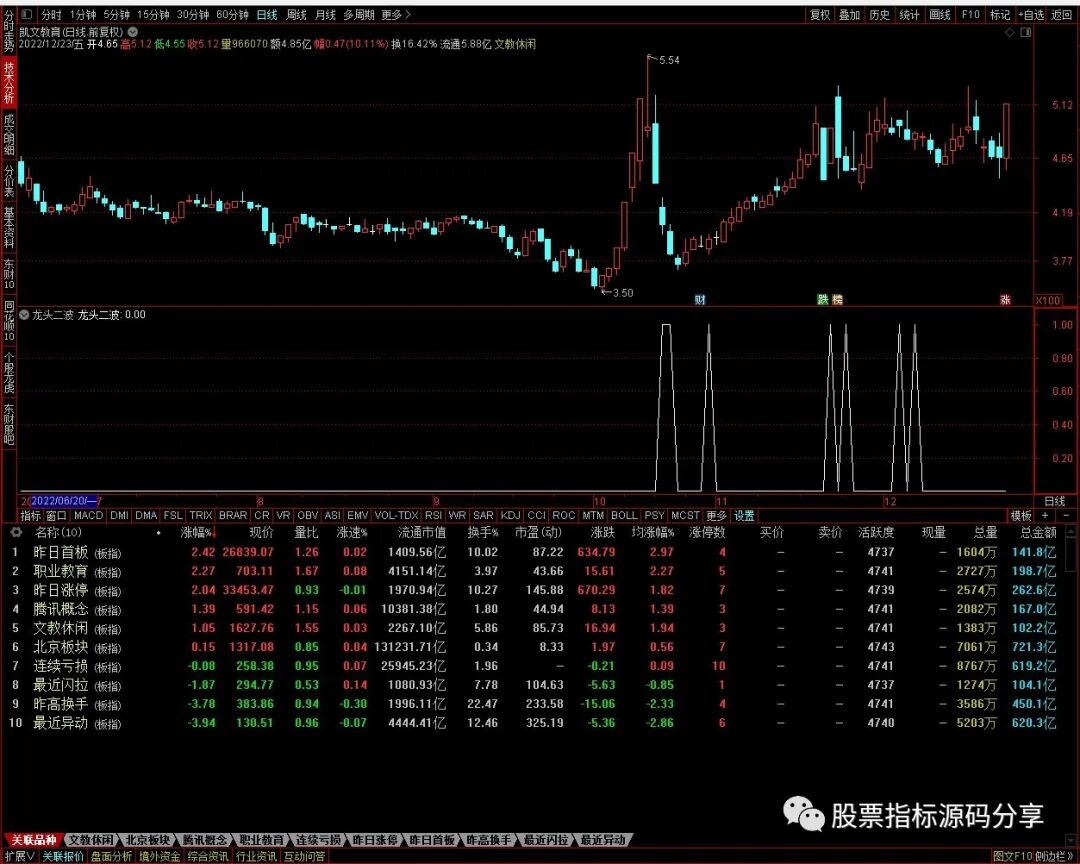Open the 分时走势 sidebar tab
Screen dimensions: 1080x864
click(8, 32)
